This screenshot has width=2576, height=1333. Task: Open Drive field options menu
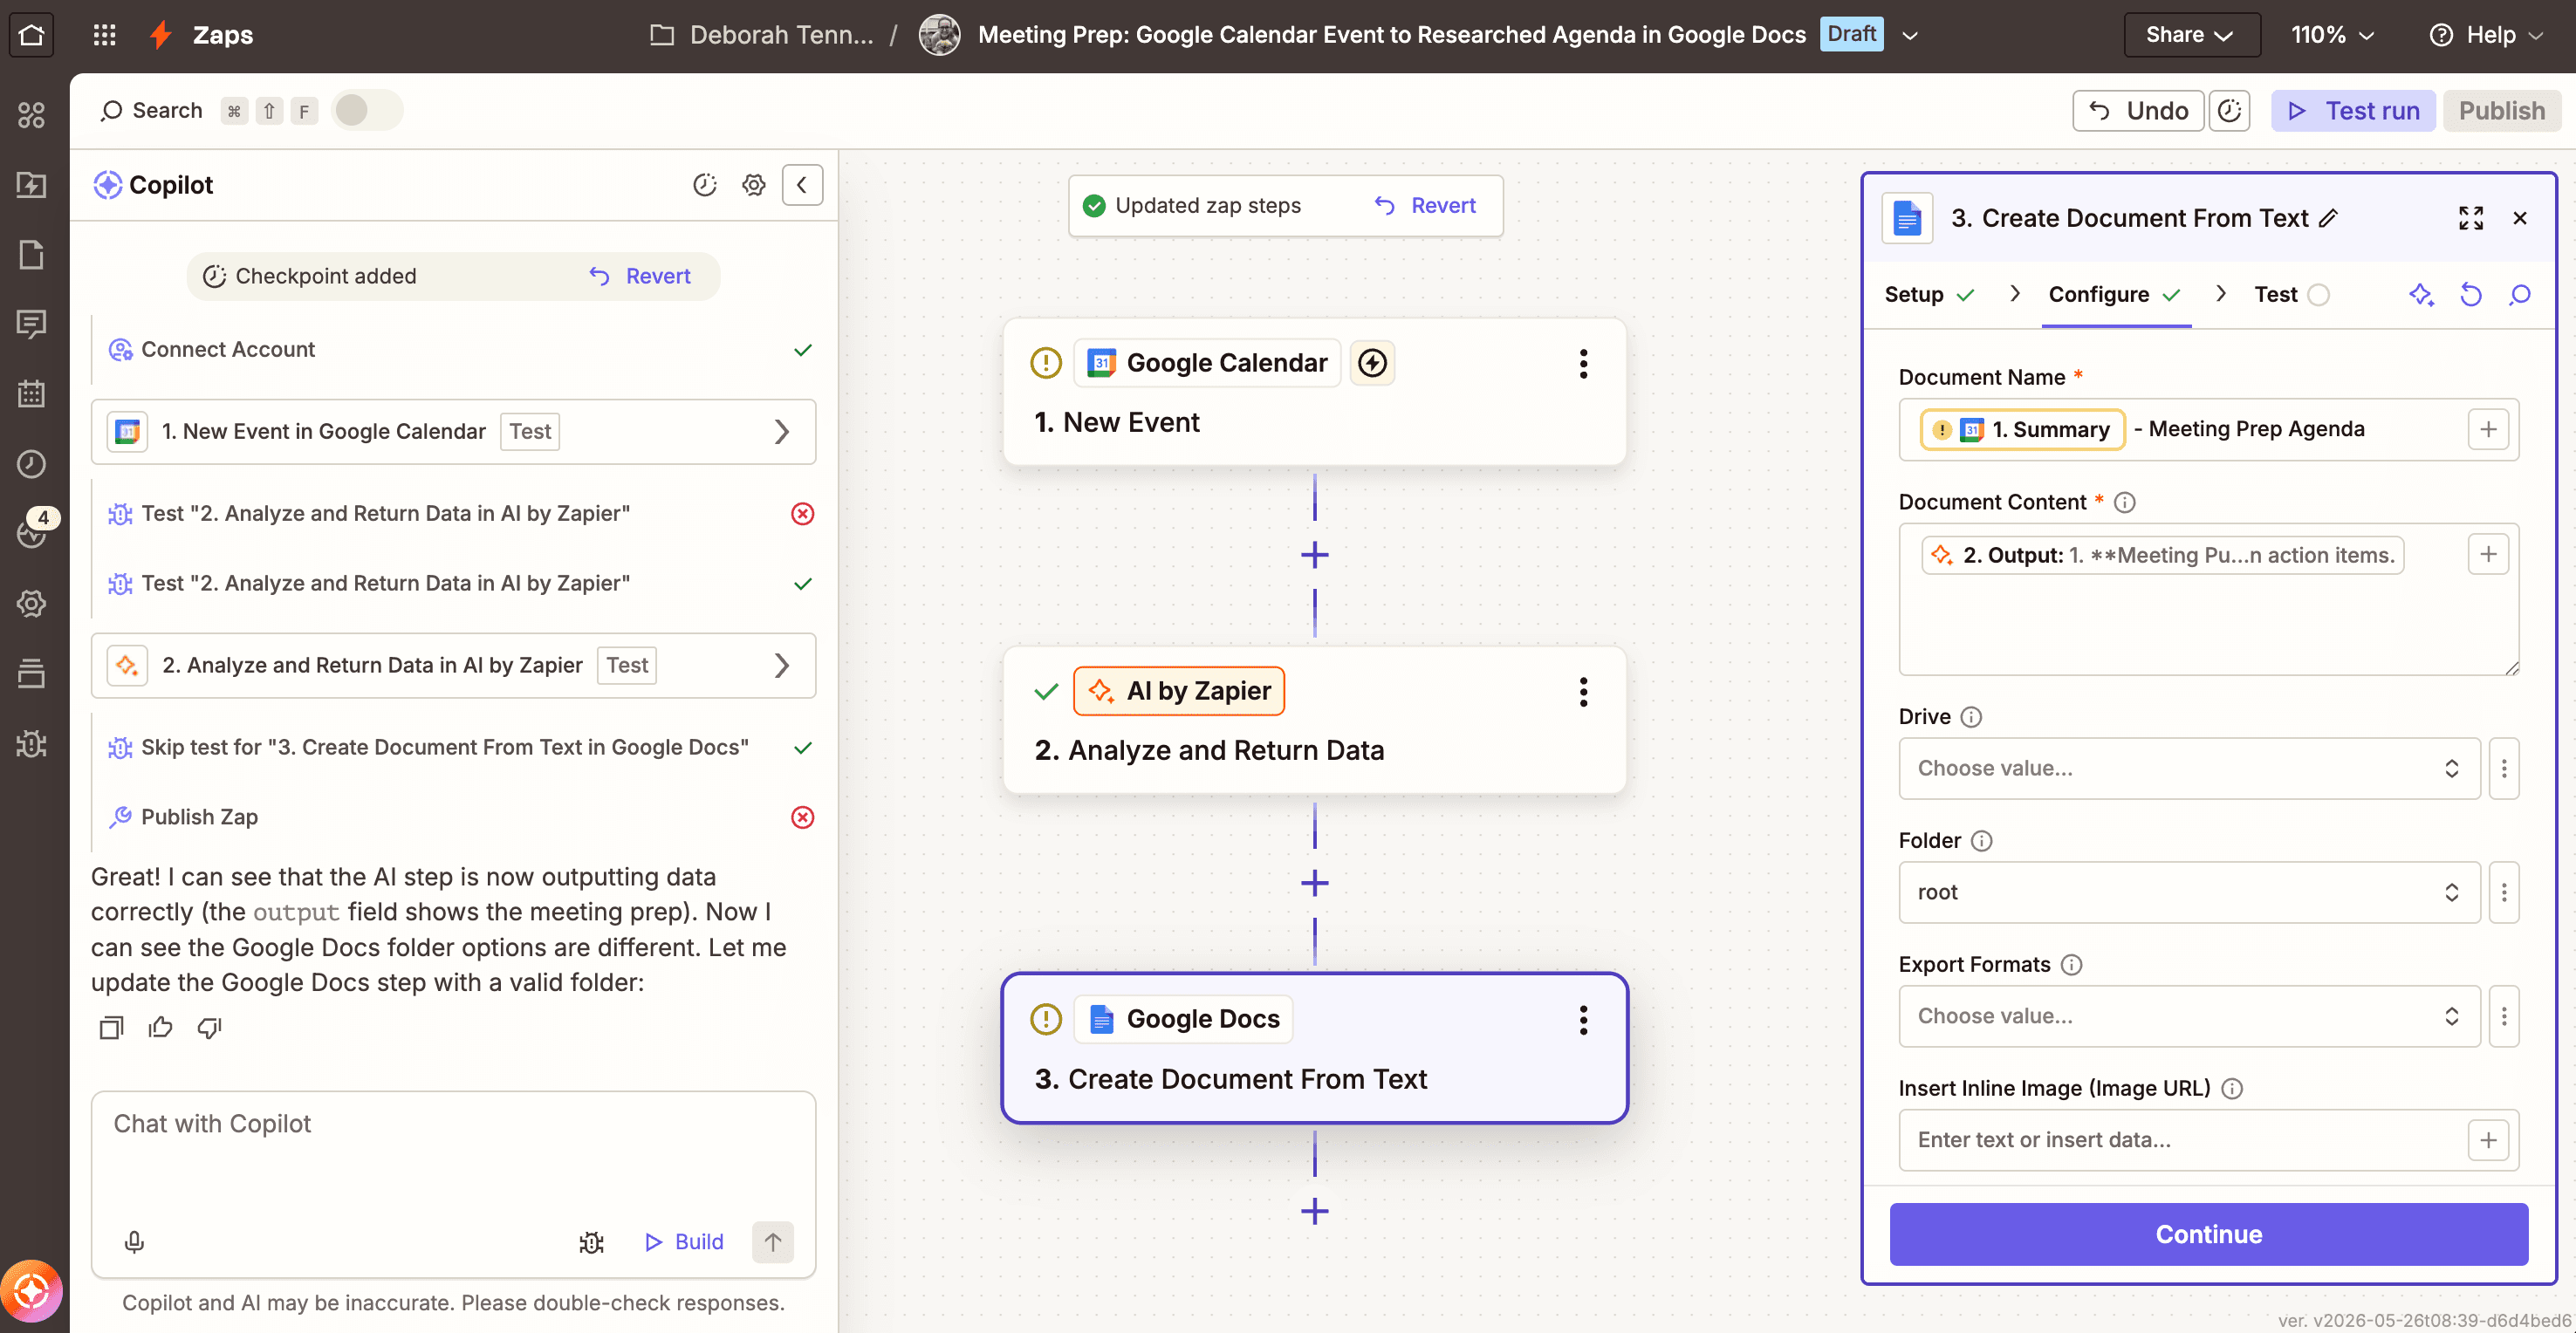point(2503,768)
